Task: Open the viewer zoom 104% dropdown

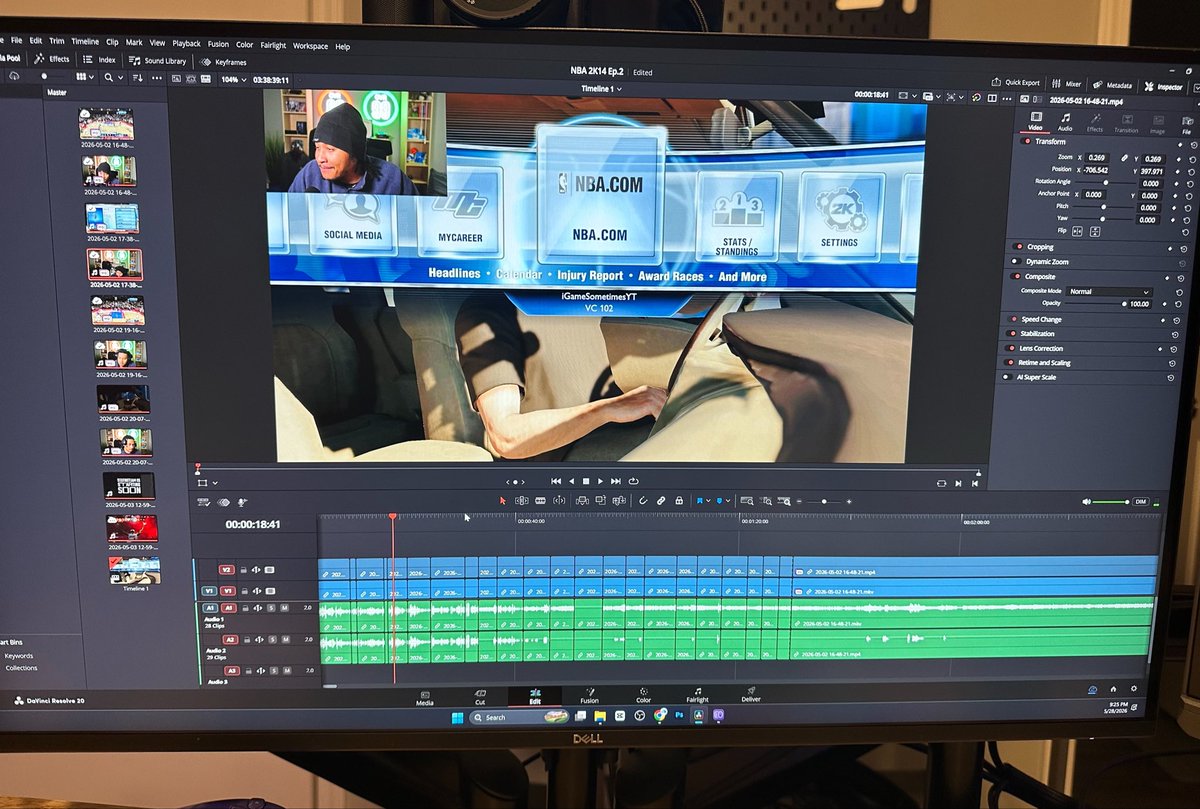Action: pyautogui.click(x=234, y=80)
